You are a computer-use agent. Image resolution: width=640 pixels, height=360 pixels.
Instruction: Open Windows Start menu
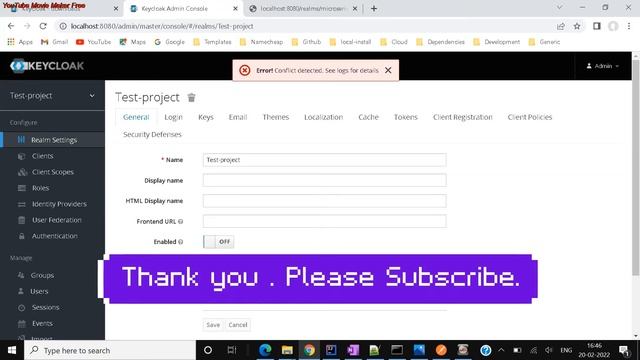[12, 350]
